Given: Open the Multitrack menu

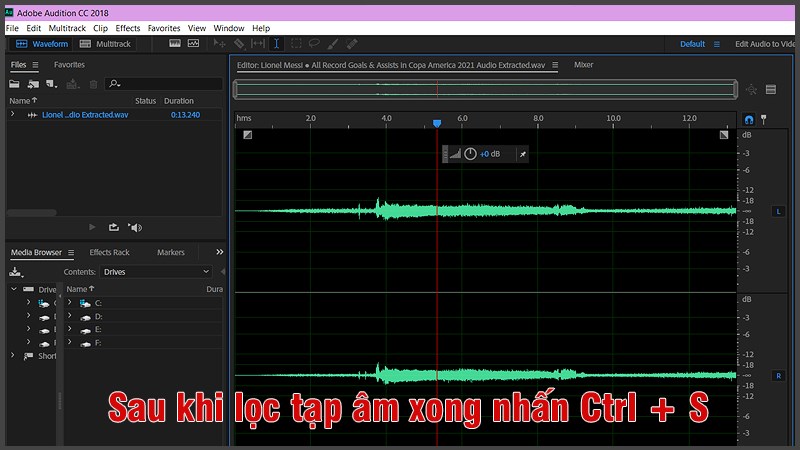Looking at the screenshot, I should click(x=67, y=28).
